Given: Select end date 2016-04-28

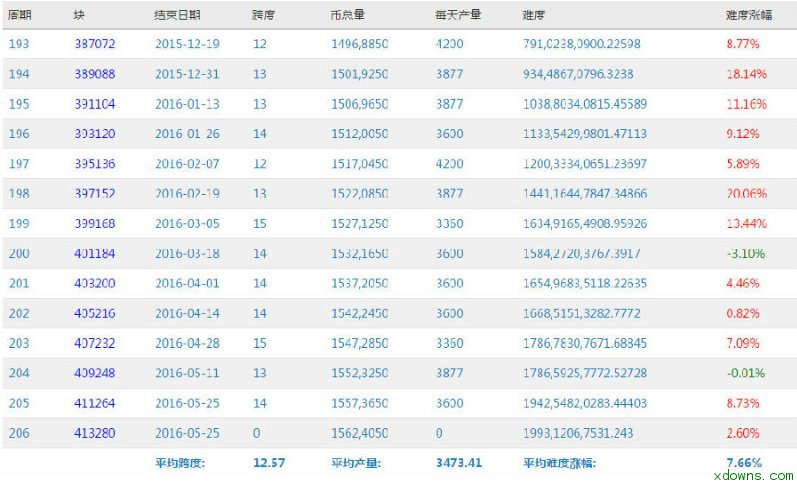Looking at the screenshot, I should pos(188,343).
